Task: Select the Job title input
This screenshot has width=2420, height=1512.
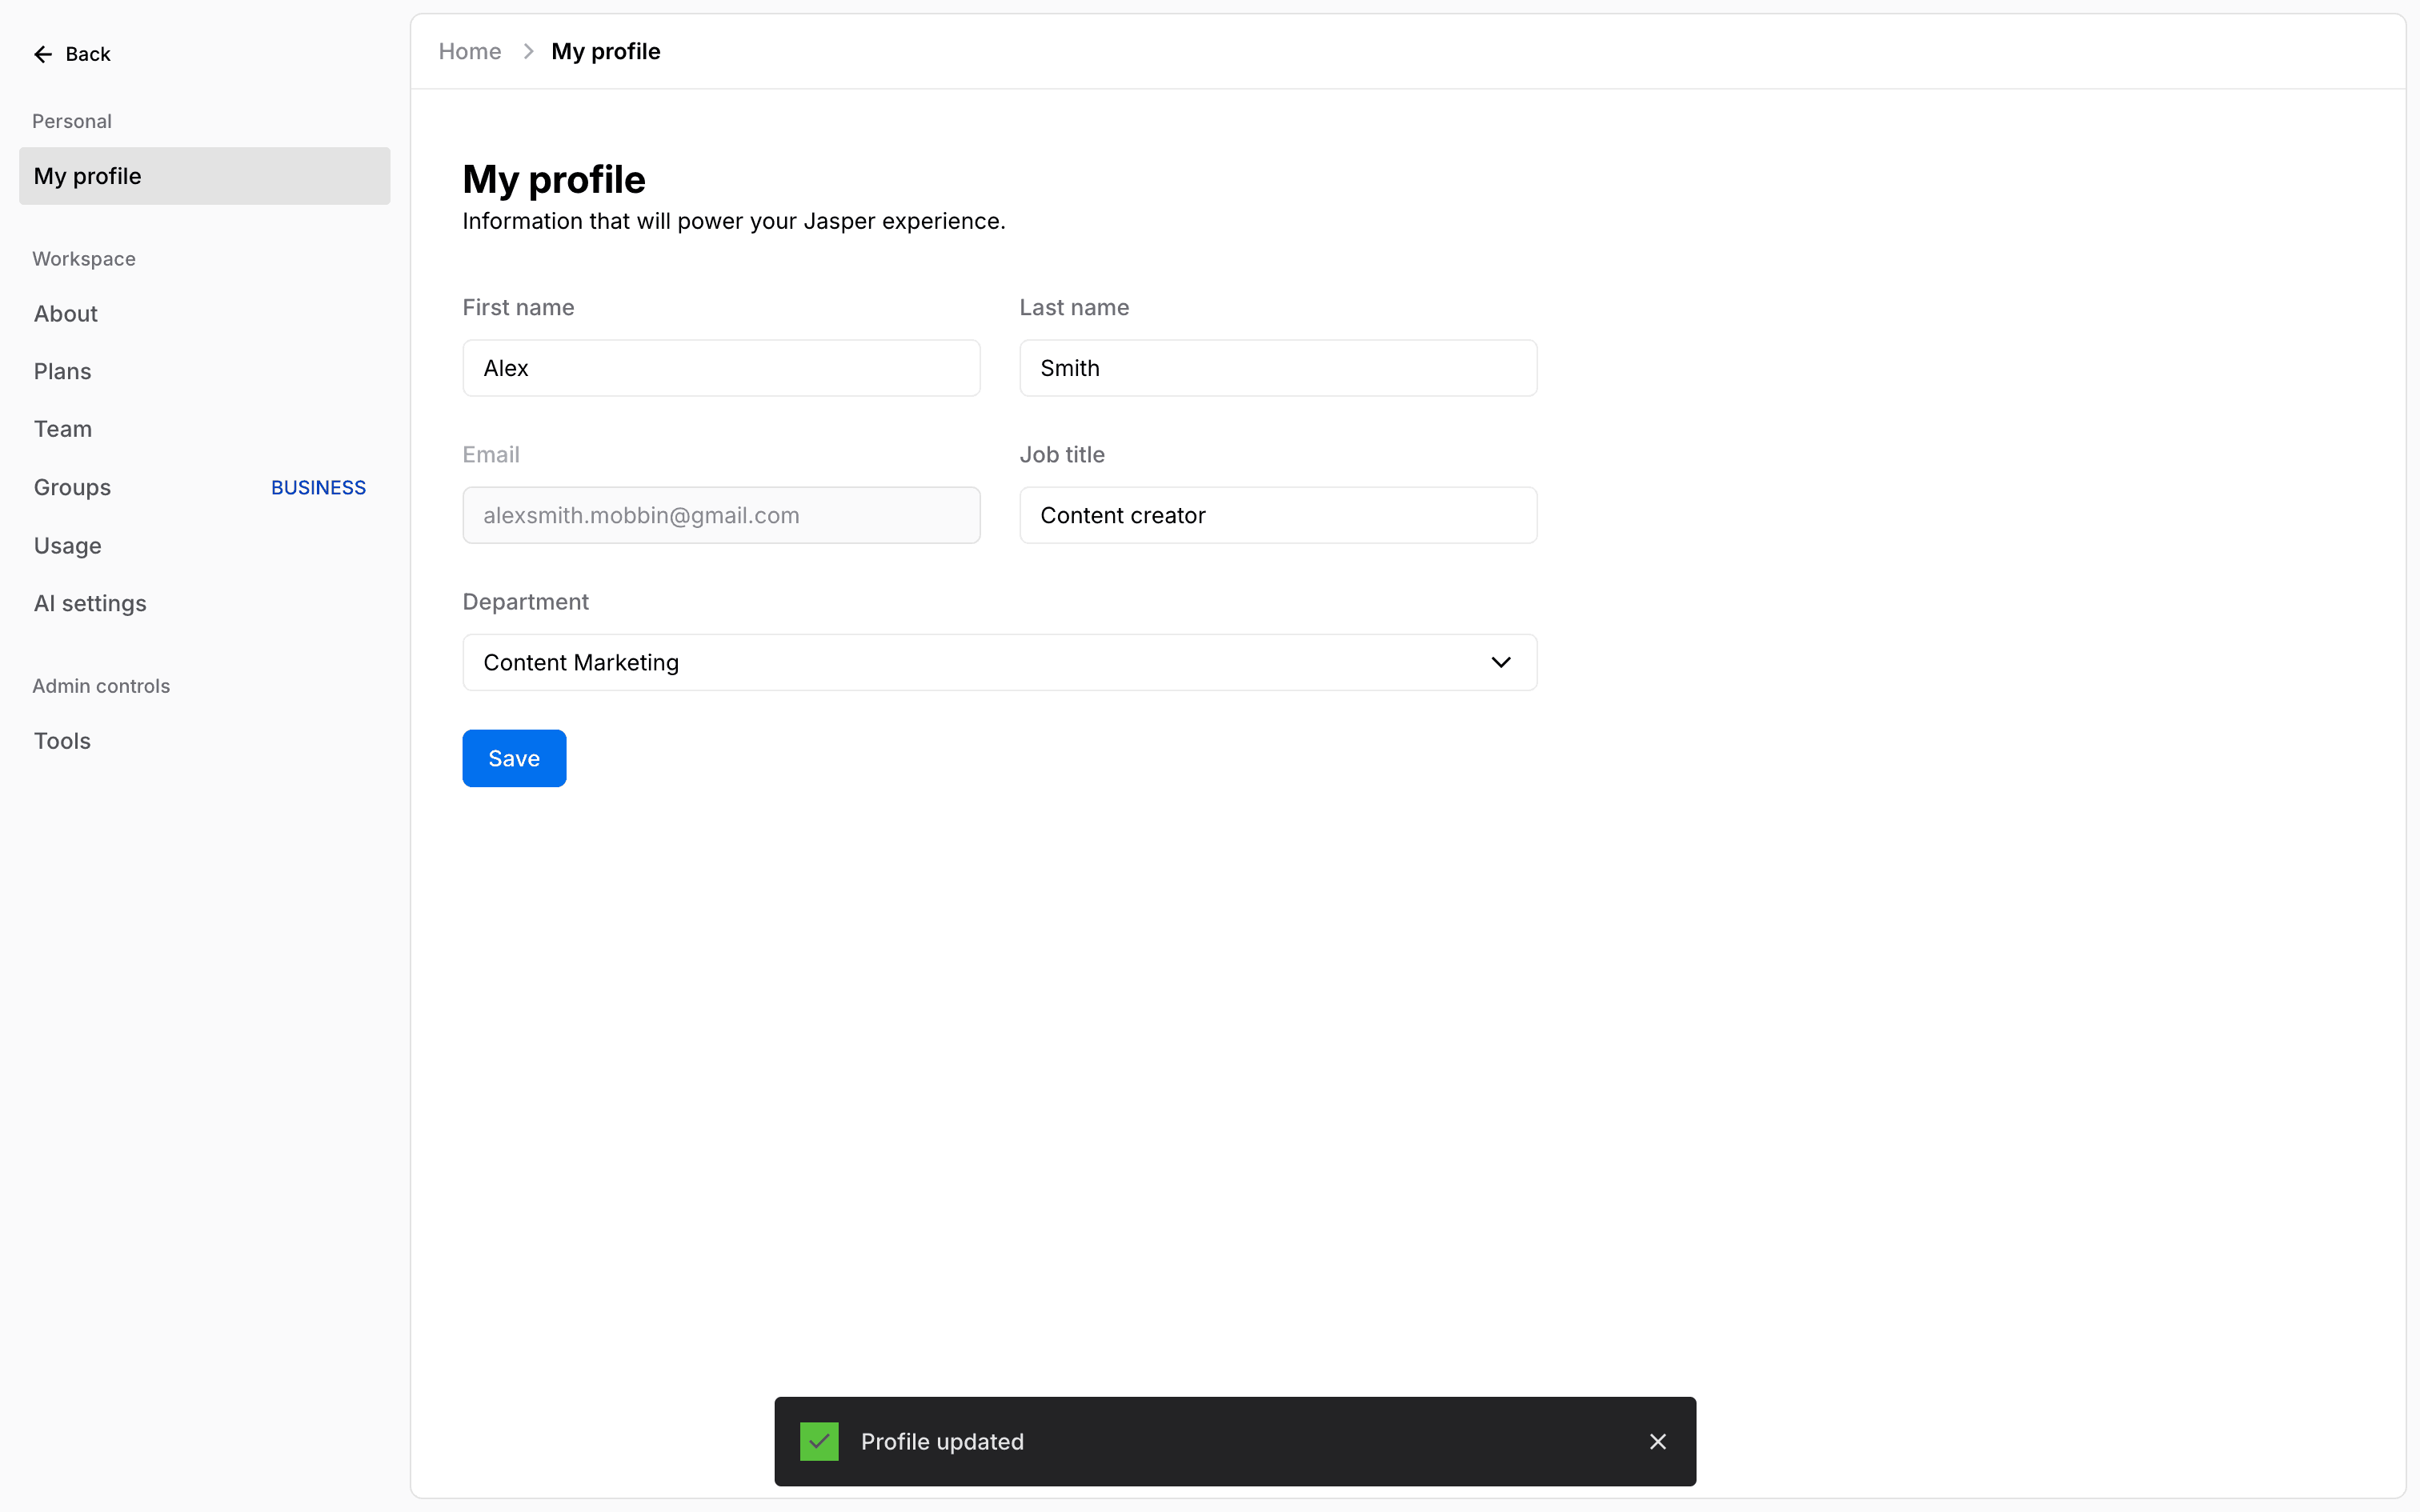Action: [1277, 515]
